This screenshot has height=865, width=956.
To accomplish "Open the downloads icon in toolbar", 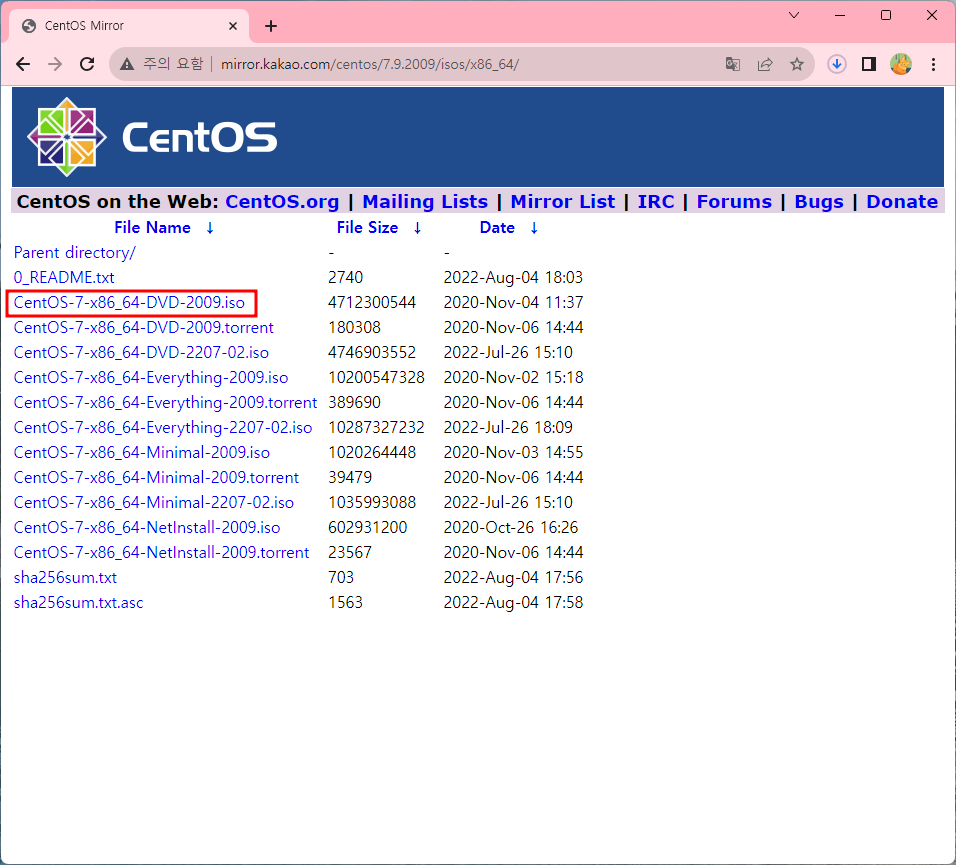I will [x=836, y=64].
